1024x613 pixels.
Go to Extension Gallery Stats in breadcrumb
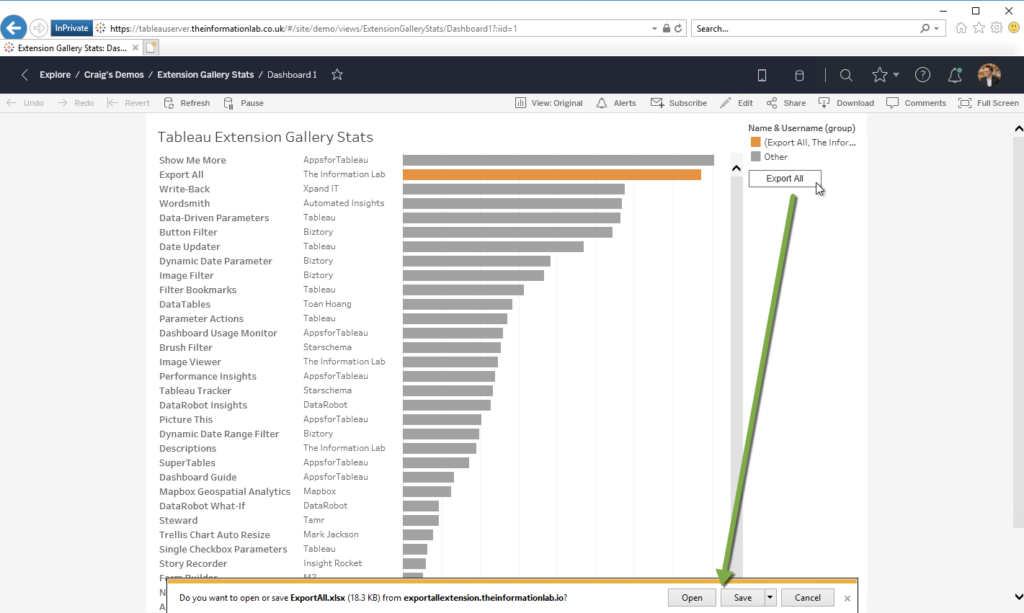(205, 74)
